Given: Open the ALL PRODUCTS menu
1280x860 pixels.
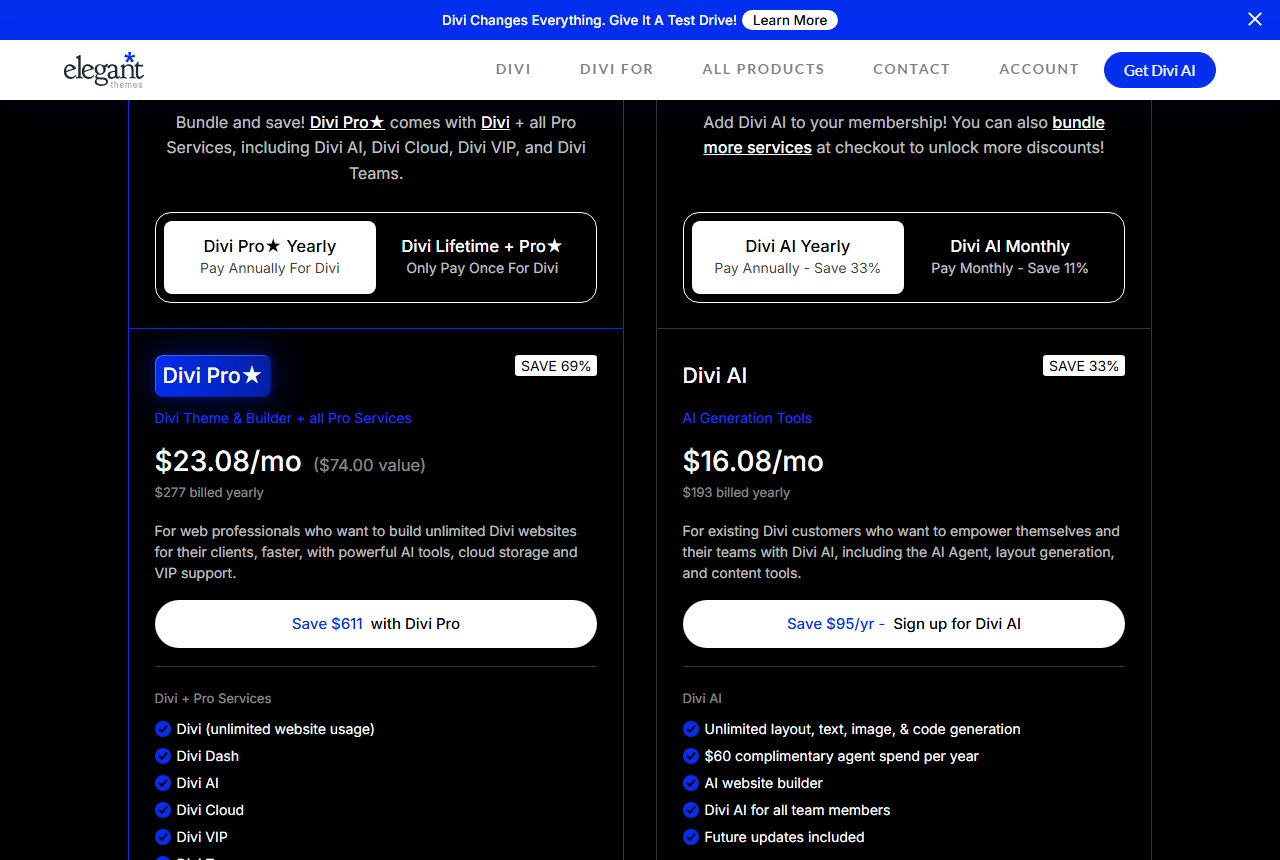Looking at the screenshot, I should point(763,69).
